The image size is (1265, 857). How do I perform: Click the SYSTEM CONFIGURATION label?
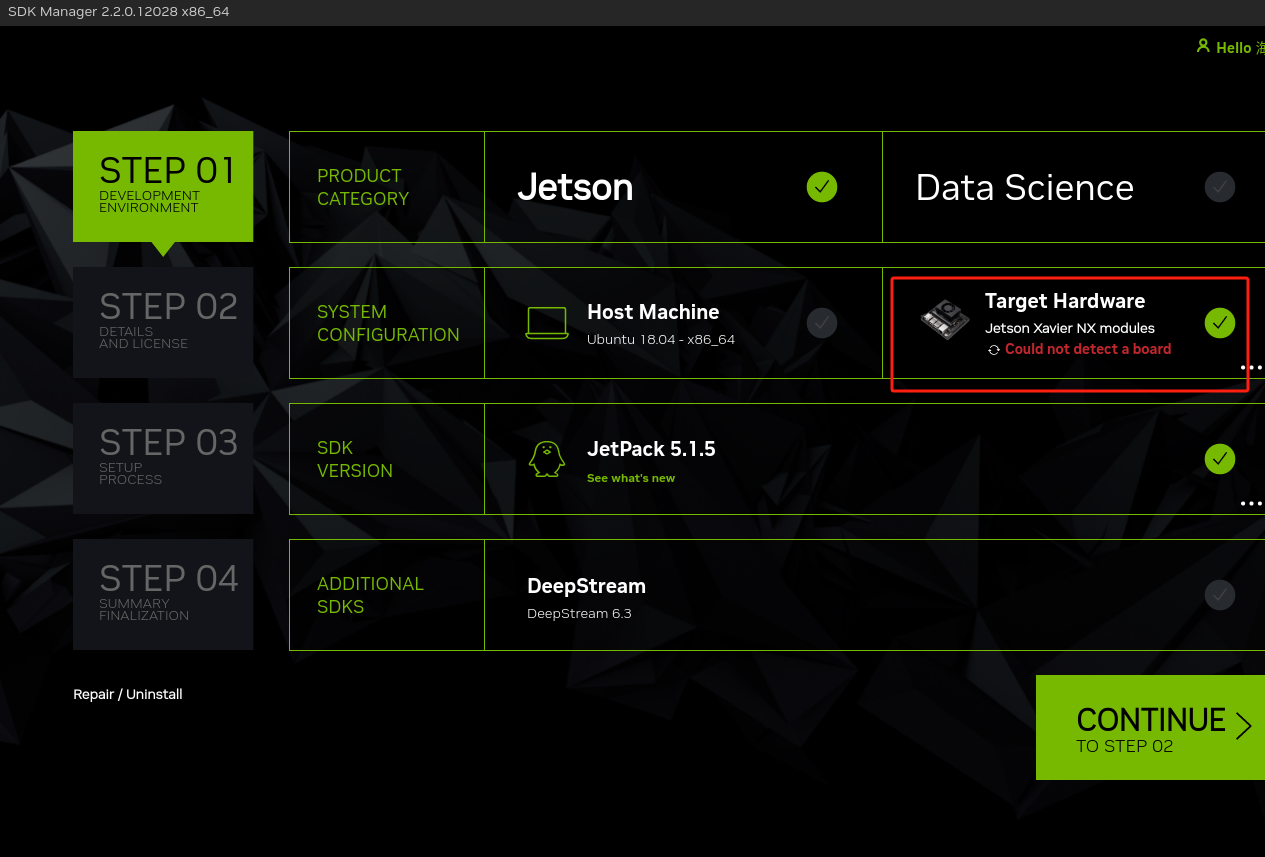coord(388,323)
